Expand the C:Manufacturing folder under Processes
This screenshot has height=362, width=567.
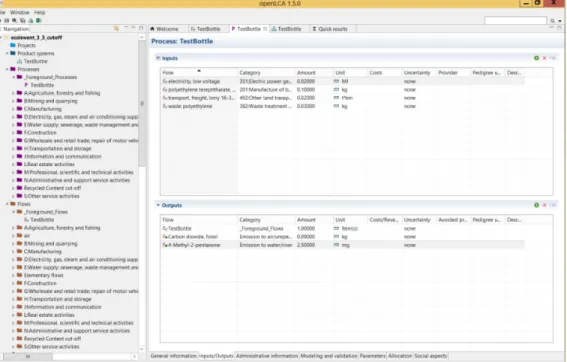coord(13,109)
